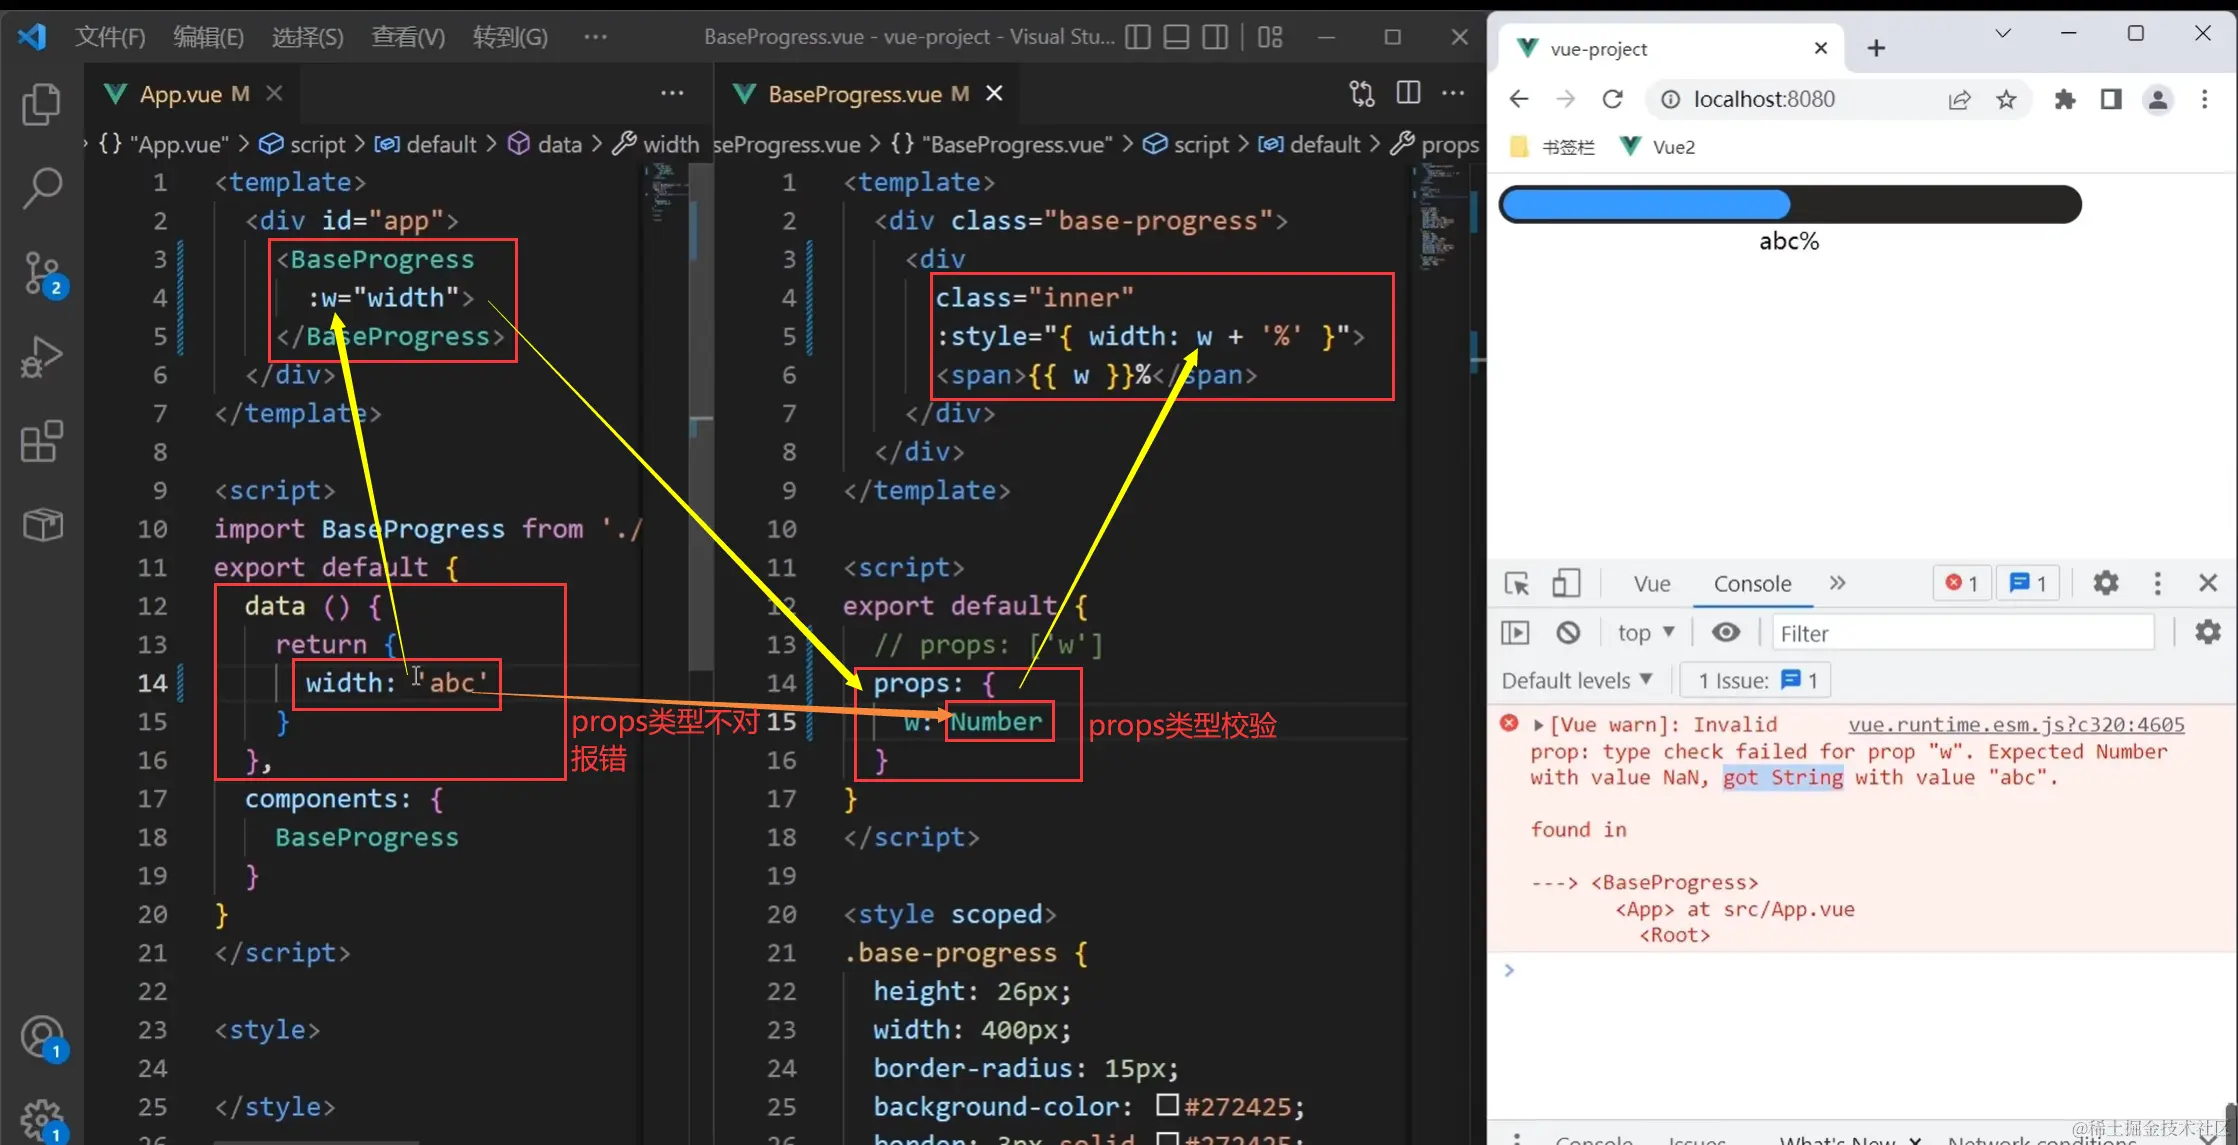Toggle the secondary side bar layout icon
2238x1145 pixels.
[x=1215, y=37]
